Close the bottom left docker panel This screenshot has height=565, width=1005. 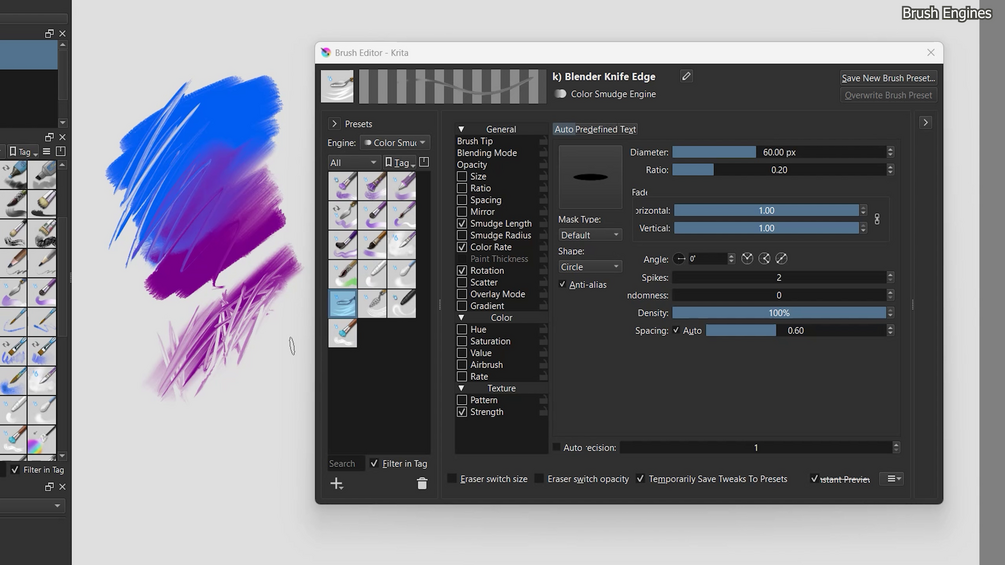point(62,487)
